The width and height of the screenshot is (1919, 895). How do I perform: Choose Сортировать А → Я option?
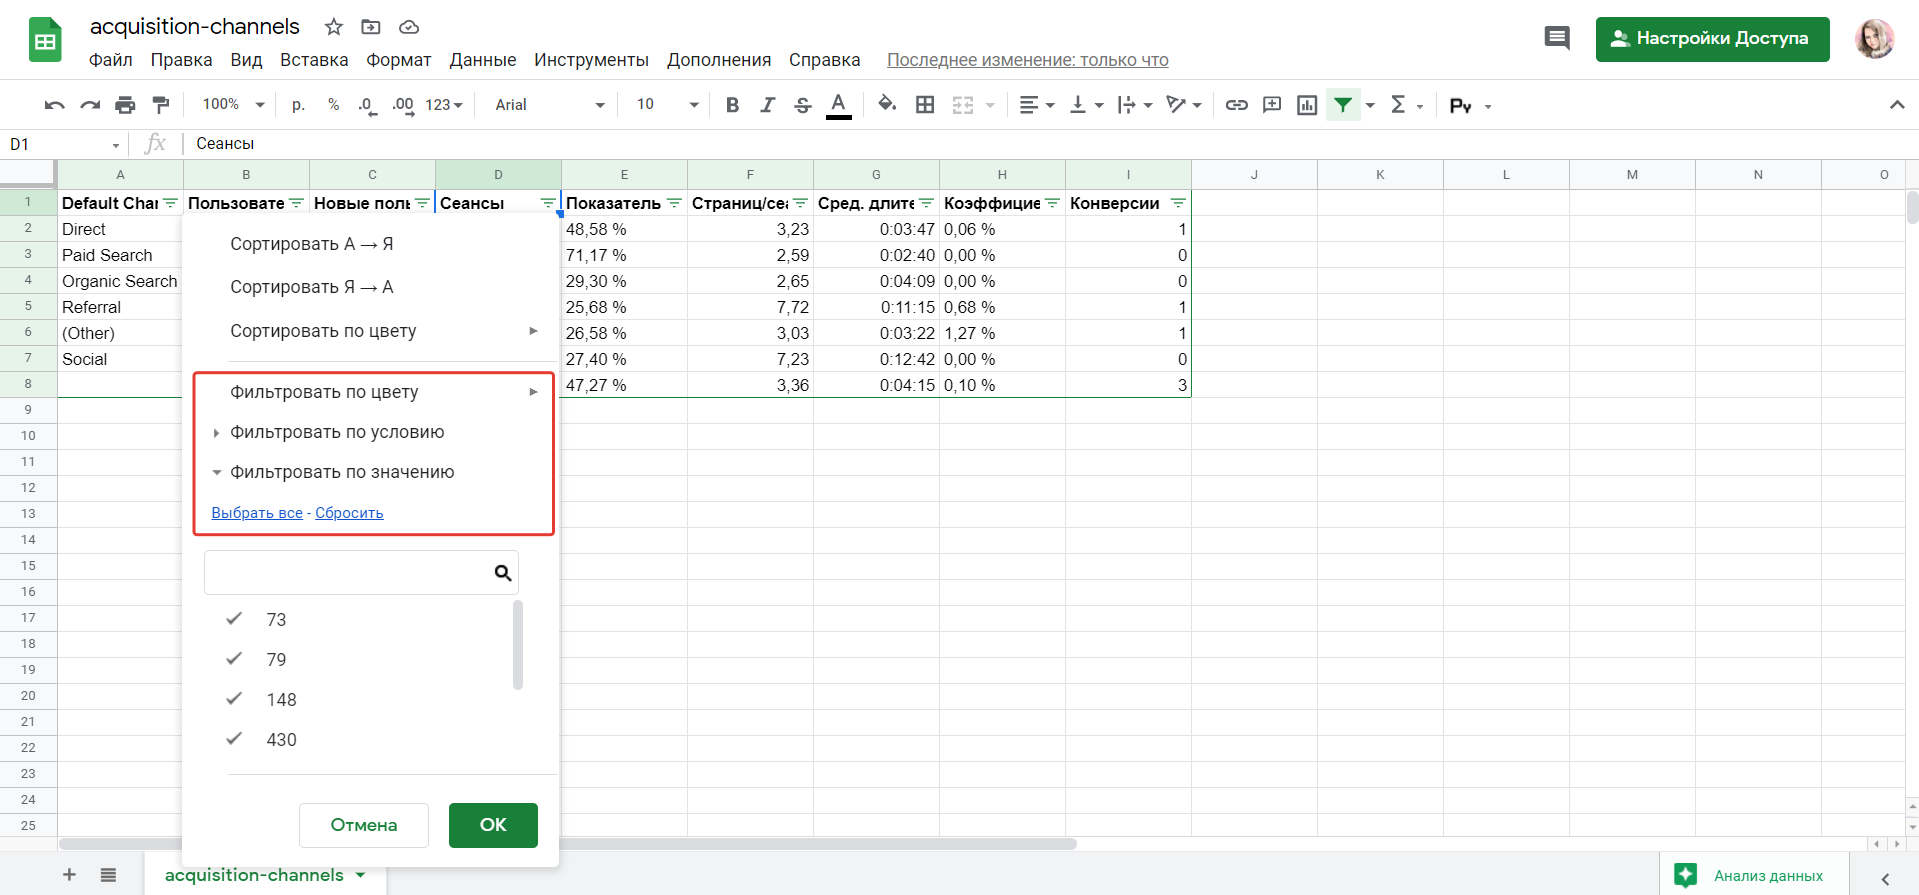(x=311, y=244)
